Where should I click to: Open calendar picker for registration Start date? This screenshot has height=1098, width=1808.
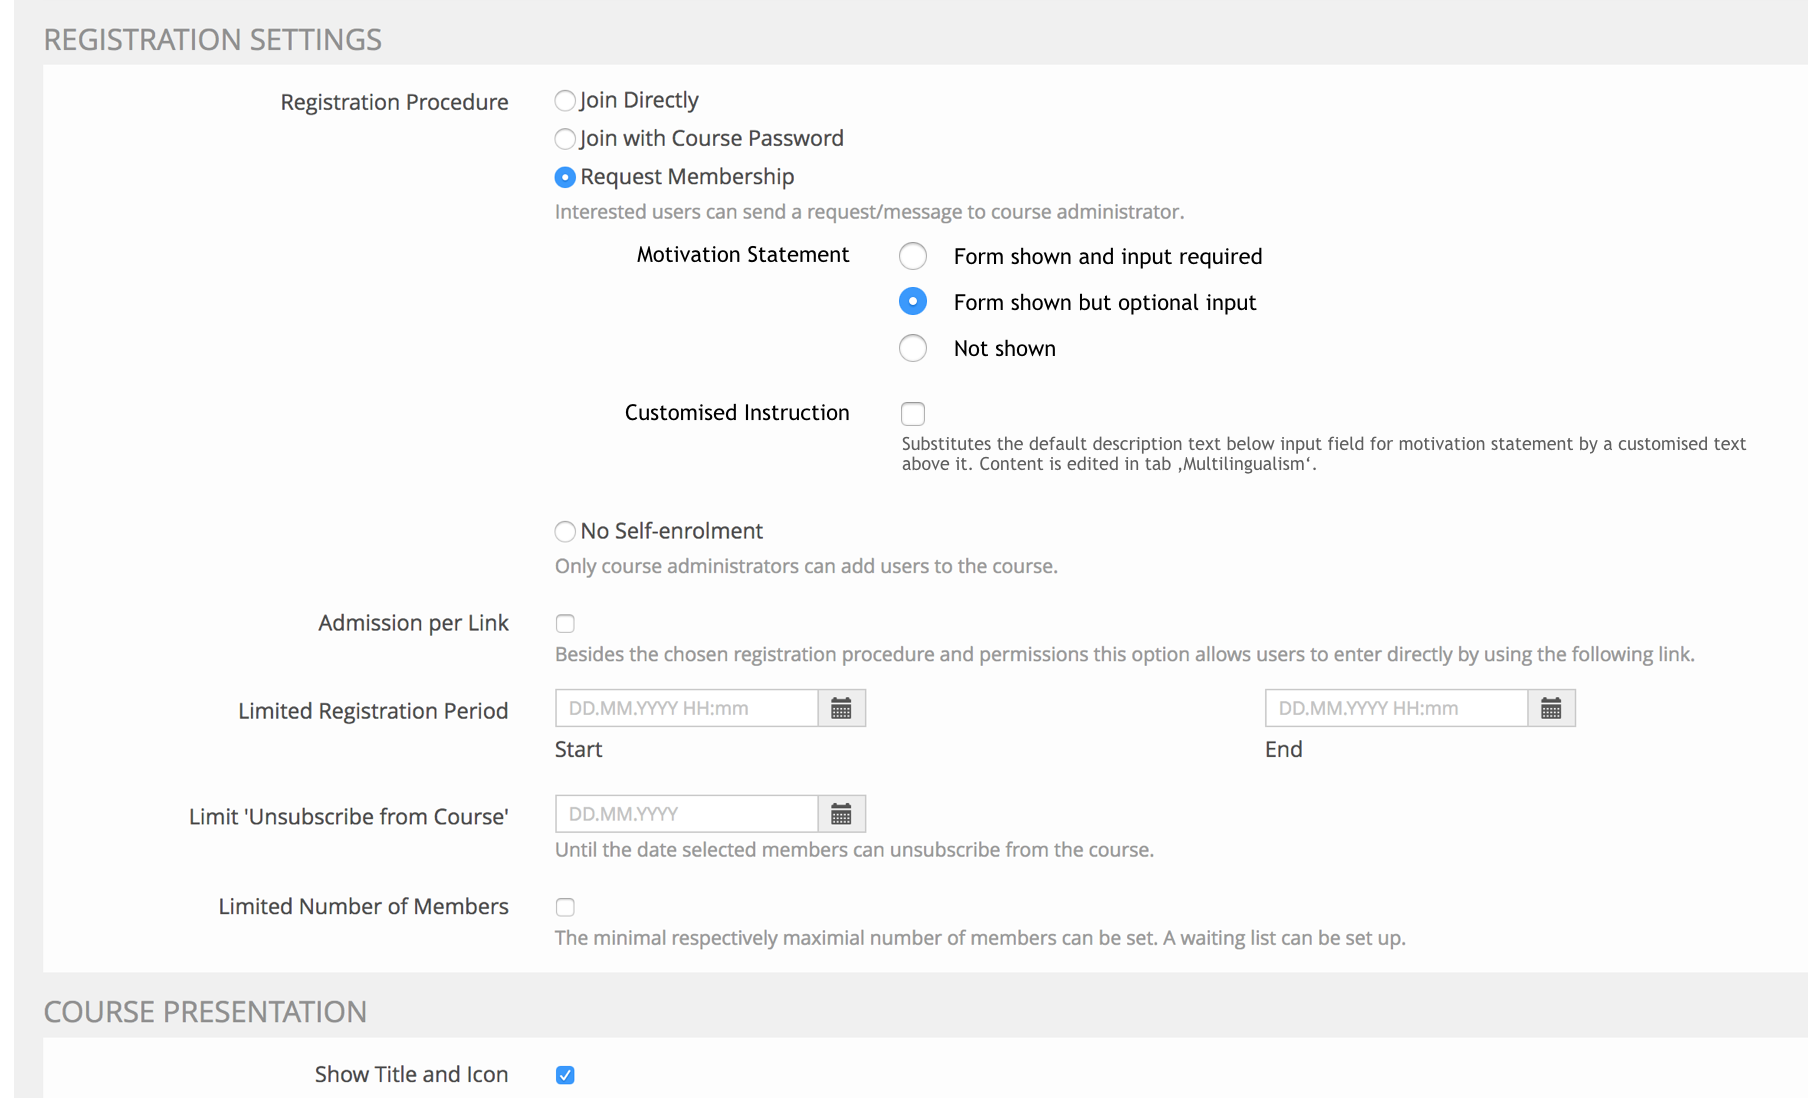click(x=841, y=708)
